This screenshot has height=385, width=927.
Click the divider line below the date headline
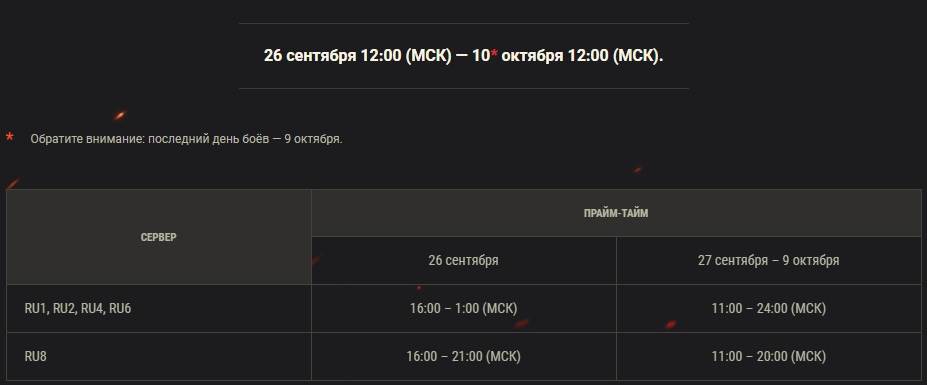coord(464,89)
